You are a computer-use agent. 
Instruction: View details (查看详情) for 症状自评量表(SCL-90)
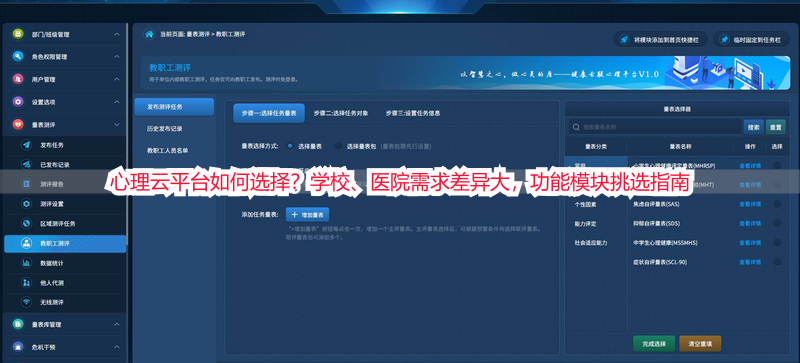pos(750,262)
